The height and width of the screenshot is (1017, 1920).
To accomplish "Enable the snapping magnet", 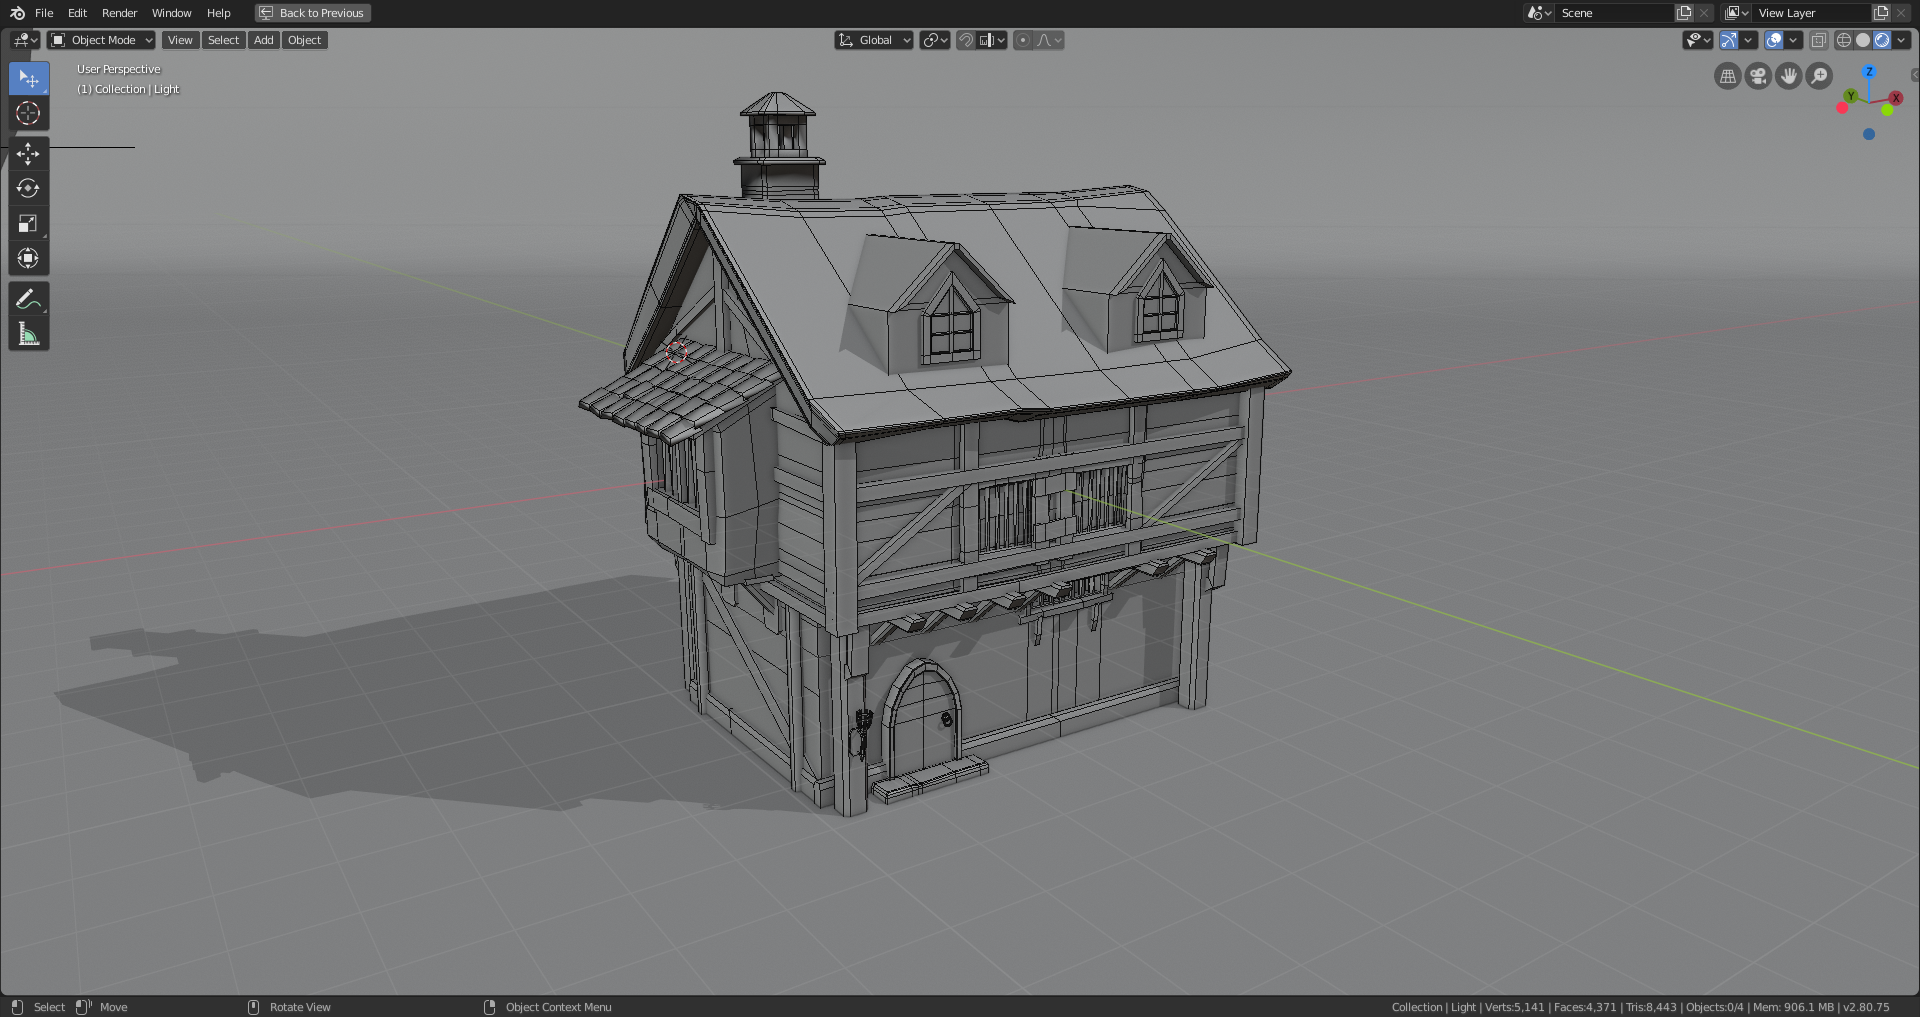I will tap(965, 40).
